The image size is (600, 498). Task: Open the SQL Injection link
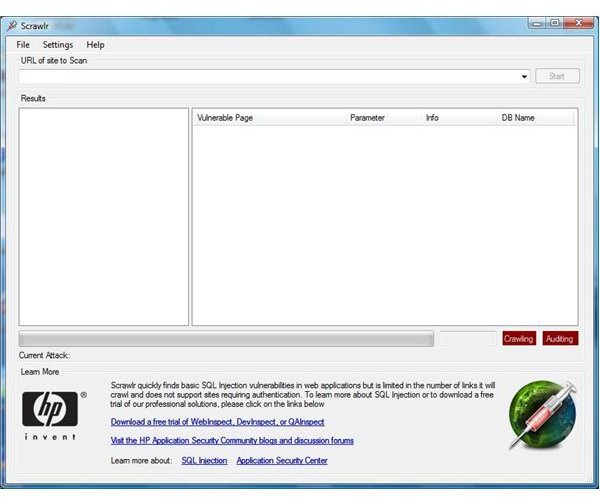click(204, 461)
